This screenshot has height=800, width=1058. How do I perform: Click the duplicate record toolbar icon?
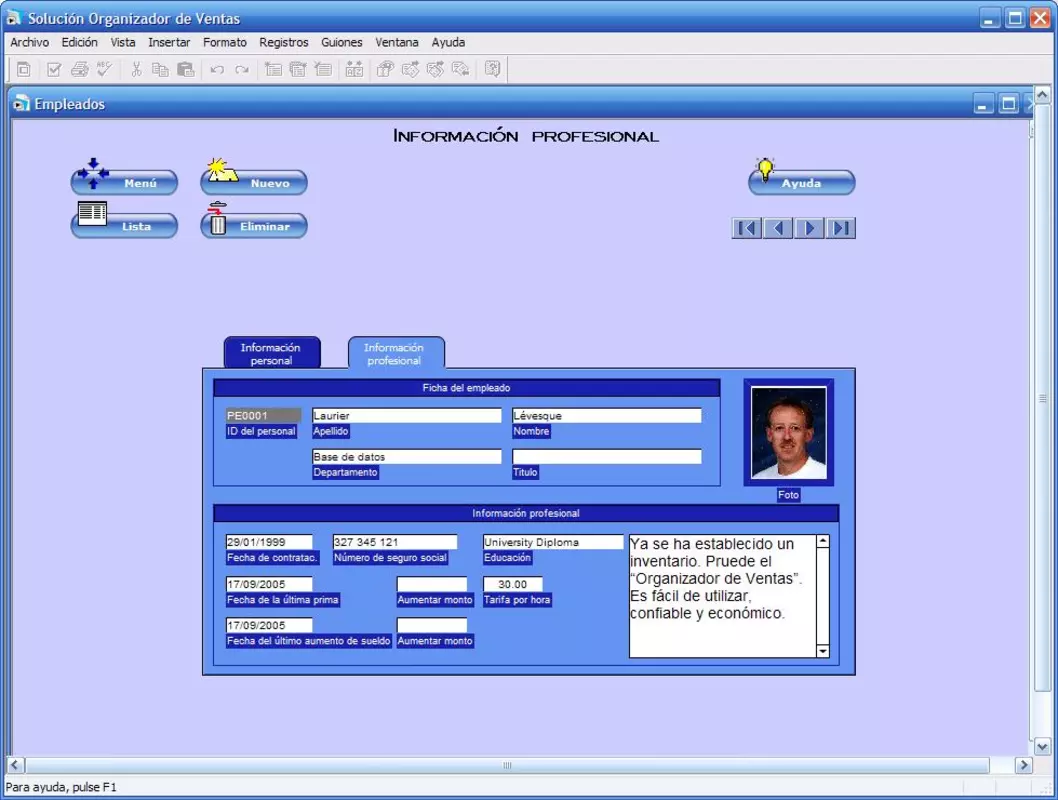(x=298, y=69)
